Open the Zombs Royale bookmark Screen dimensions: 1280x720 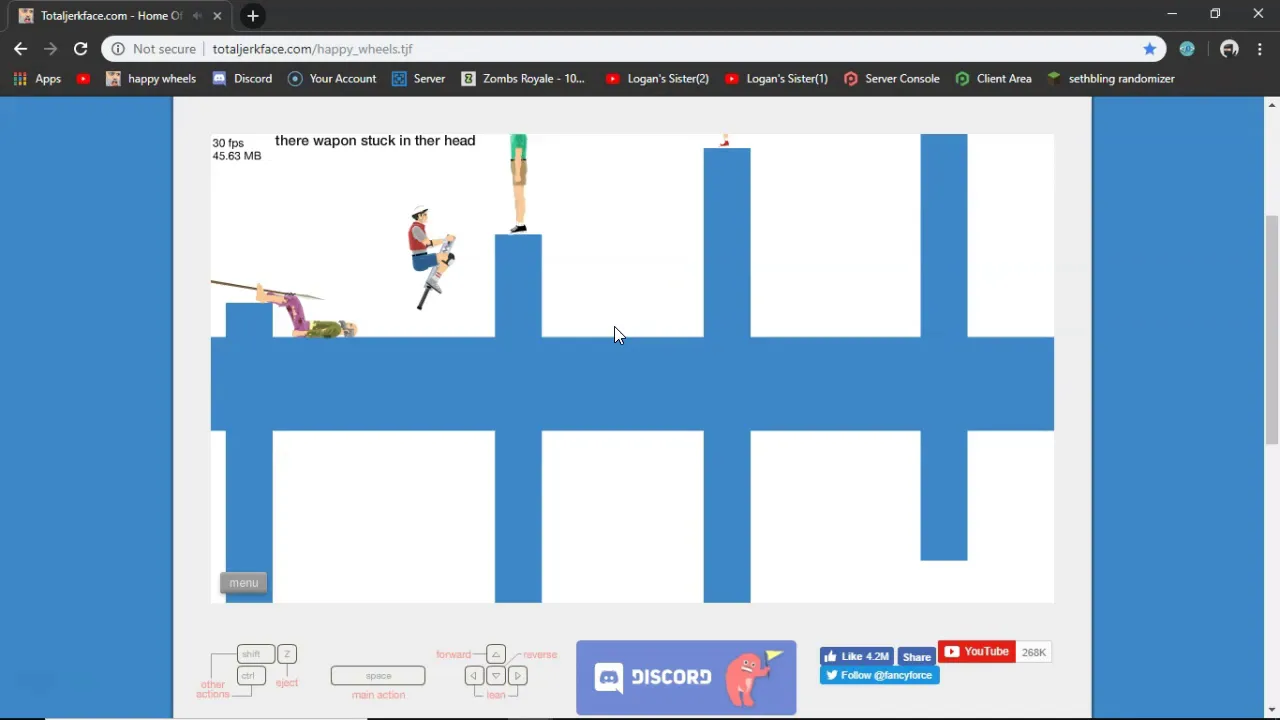(x=523, y=78)
